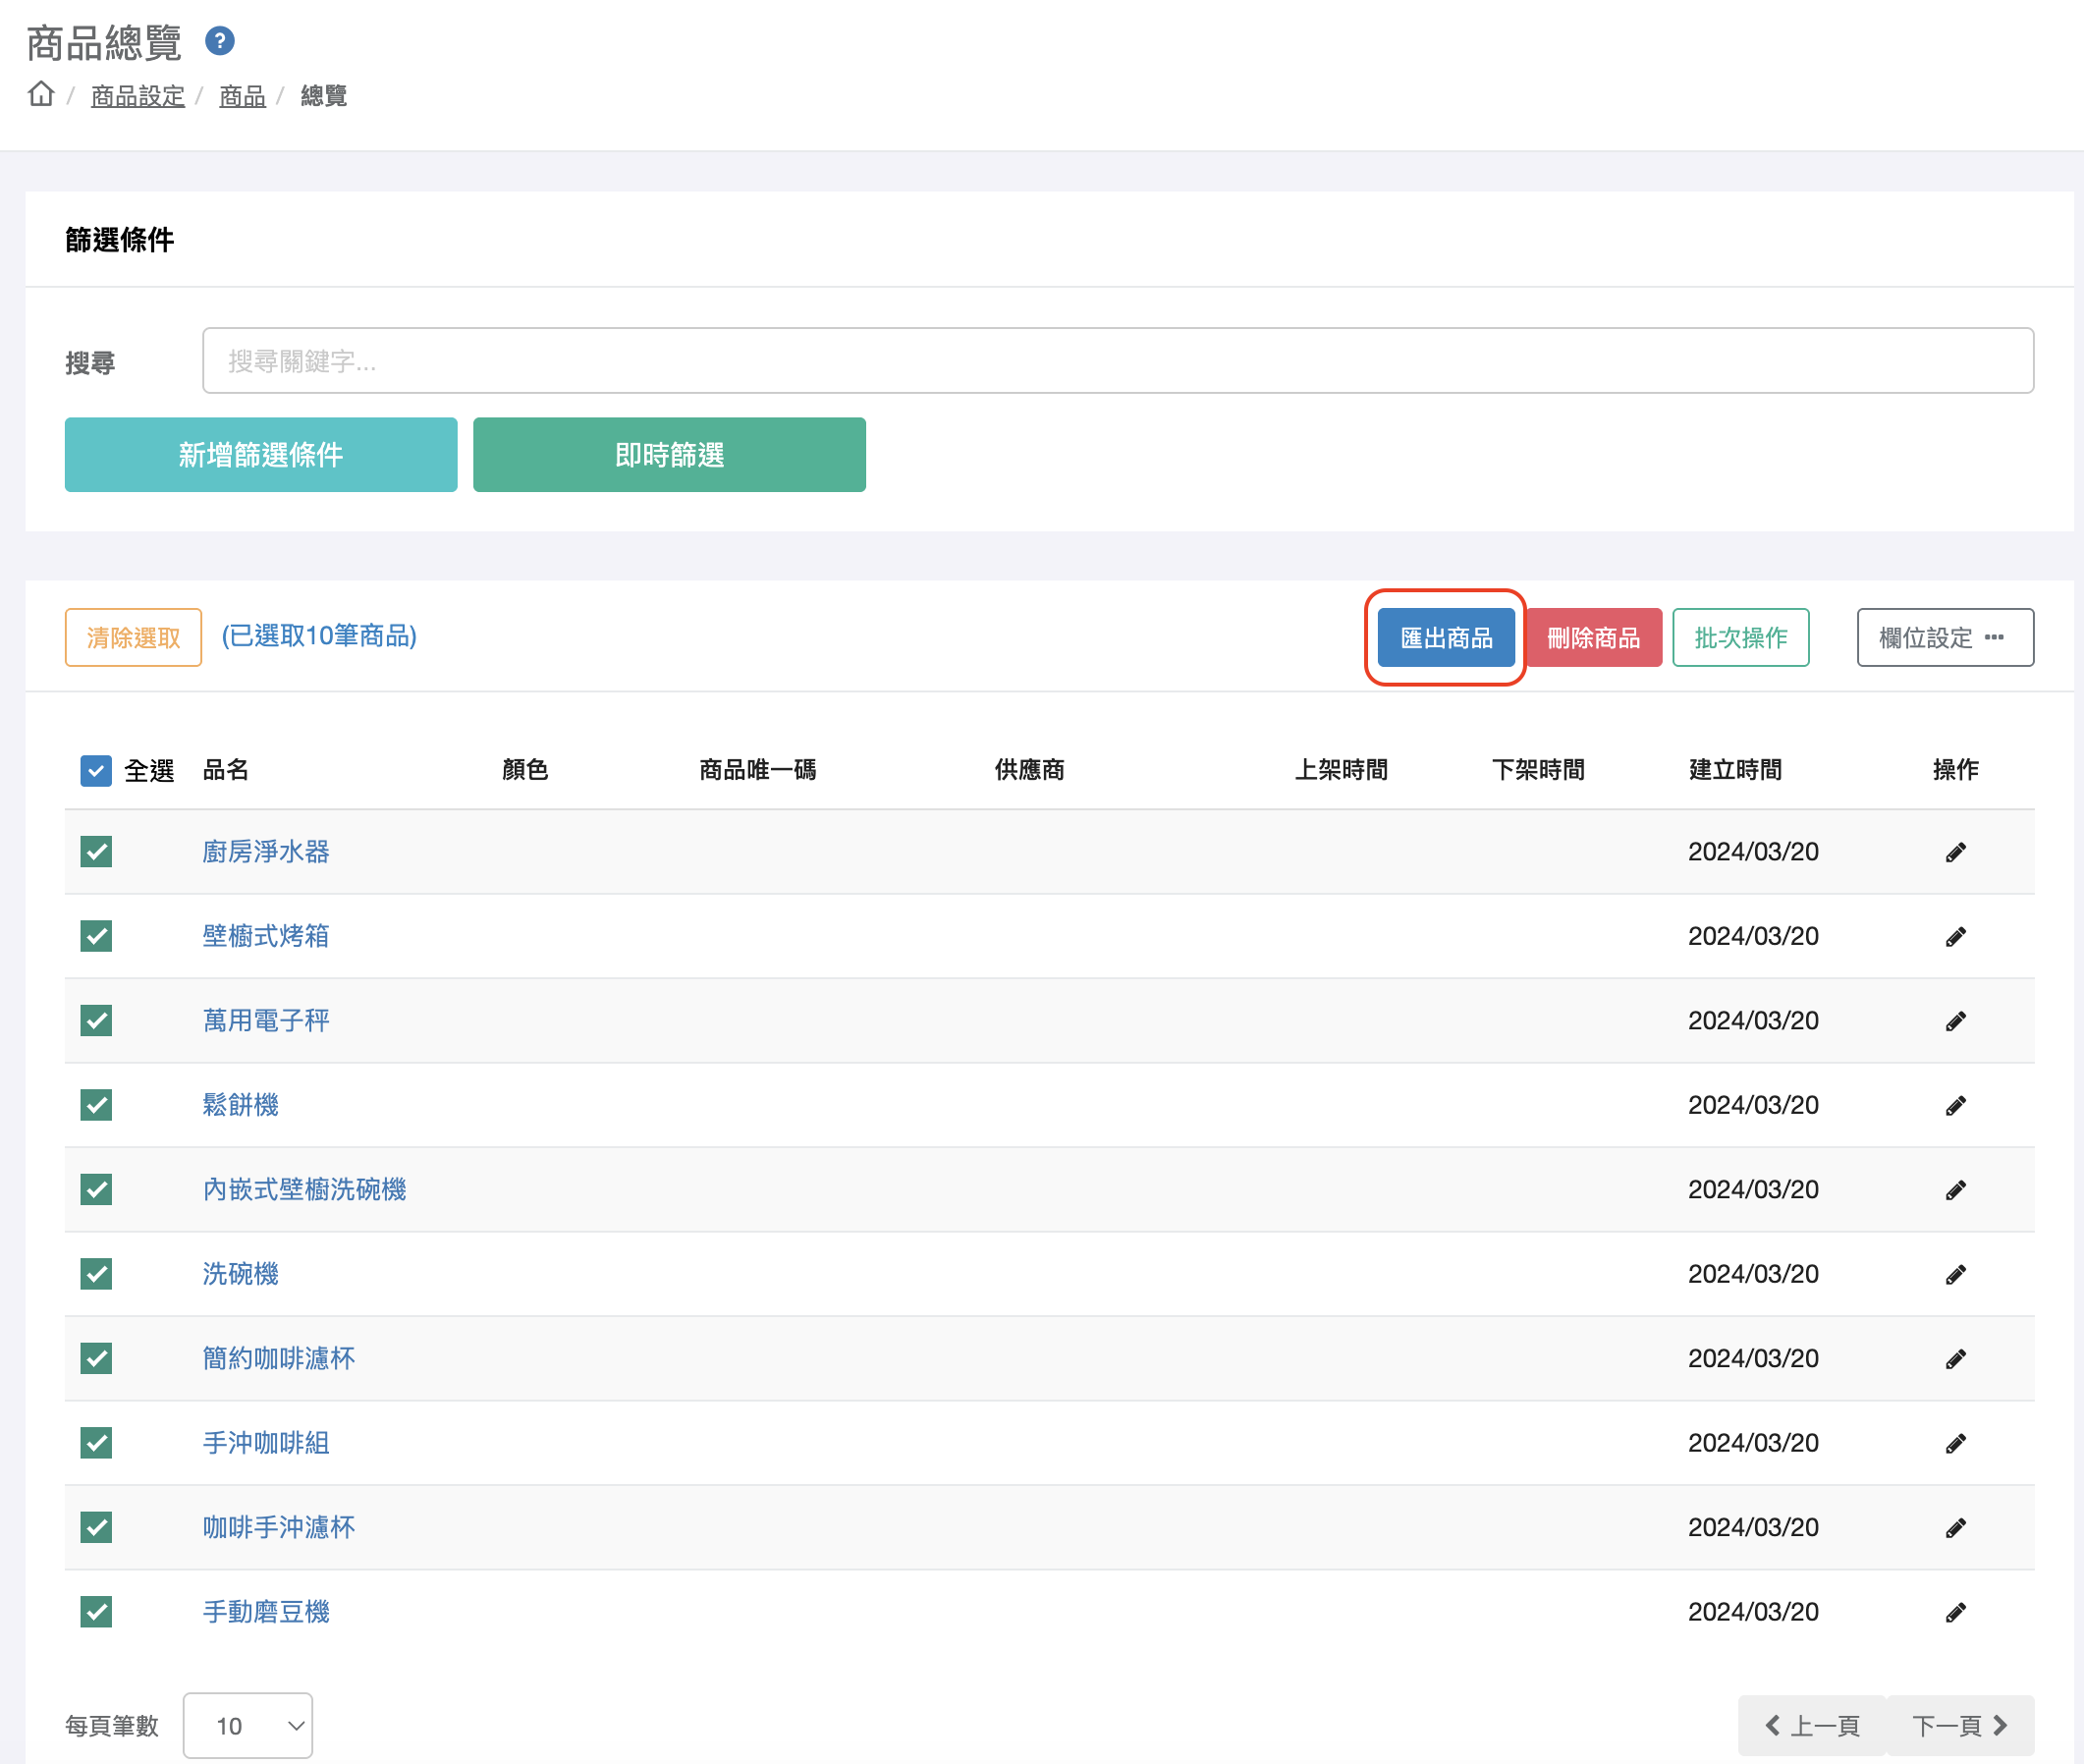This screenshot has width=2084, height=1764.
Task: Uncheck the 內嵌式壁櫥洗碗機 row checkbox
Action: coord(96,1190)
